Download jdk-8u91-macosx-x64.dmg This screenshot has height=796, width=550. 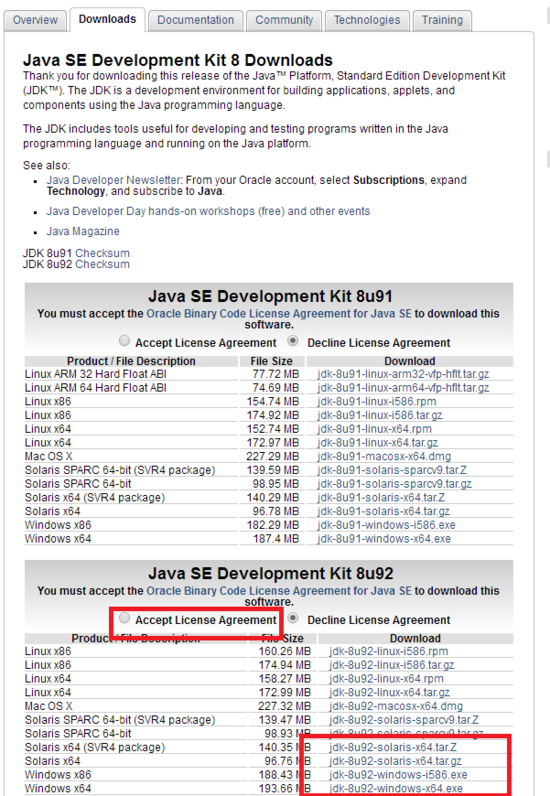click(x=384, y=456)
